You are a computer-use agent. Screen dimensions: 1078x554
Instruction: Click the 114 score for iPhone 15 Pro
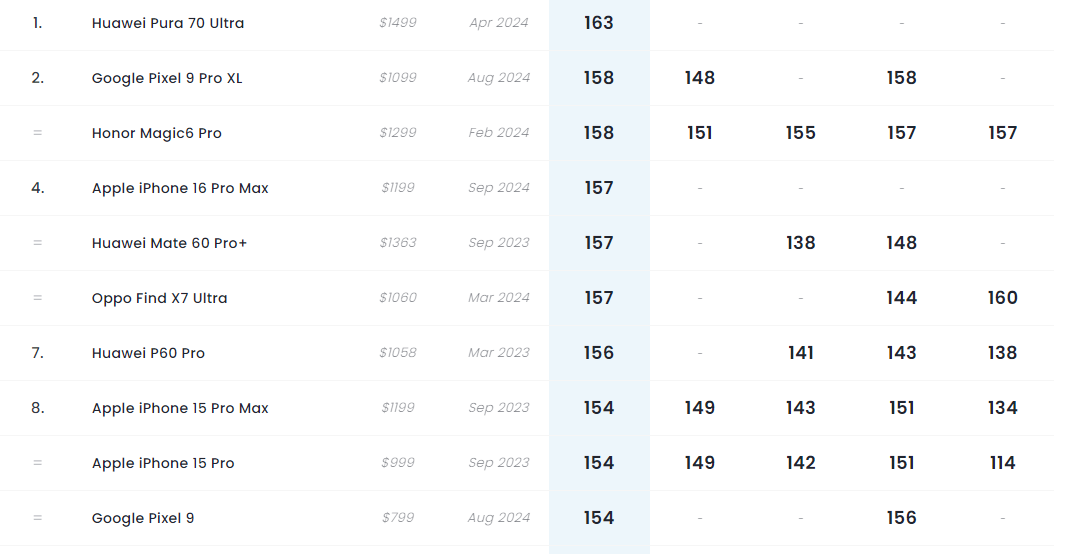click(x=1002, y=463)
